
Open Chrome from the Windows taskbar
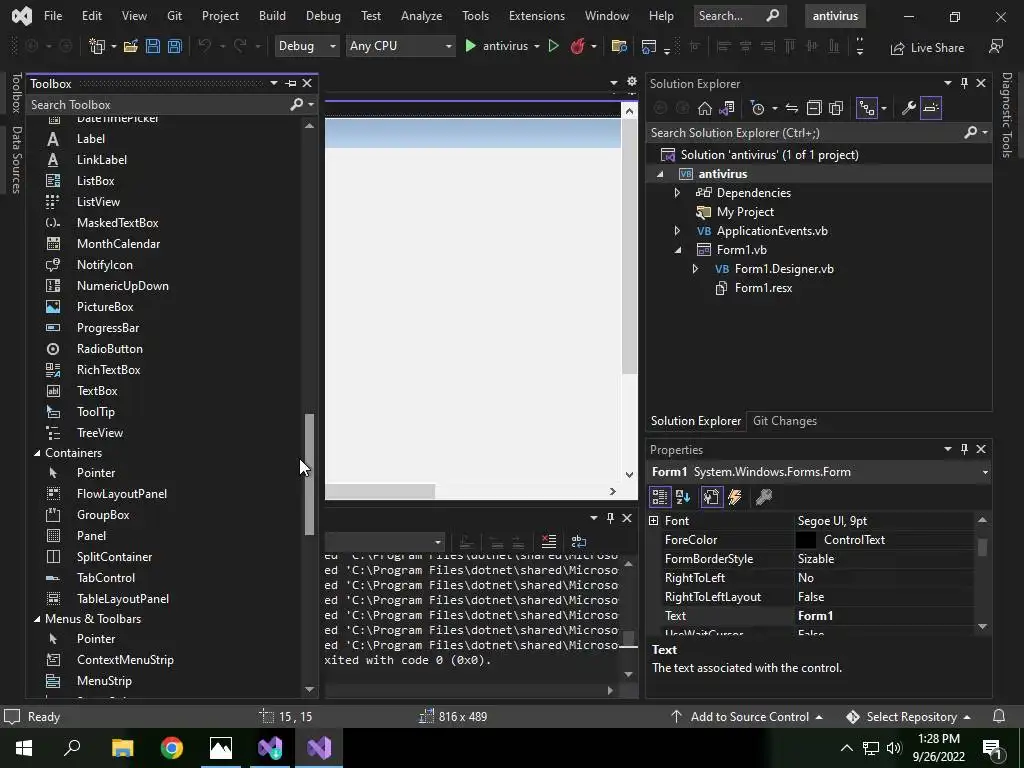pos(172,748)
